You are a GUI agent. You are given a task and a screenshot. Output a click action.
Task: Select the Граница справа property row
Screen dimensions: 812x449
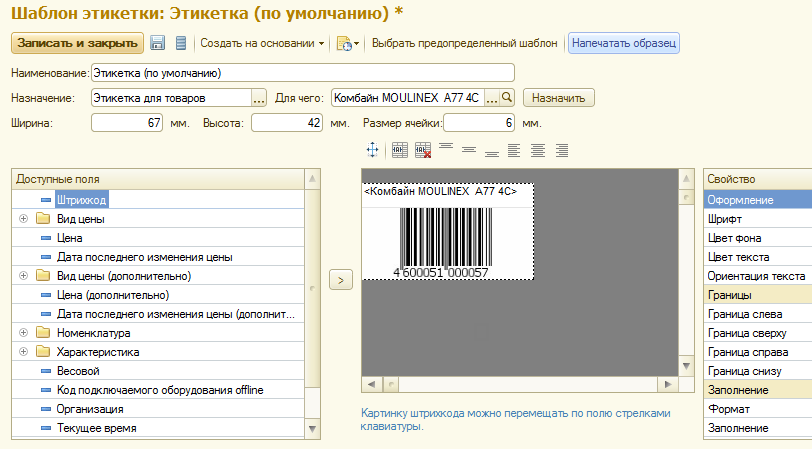coord(758,352)
